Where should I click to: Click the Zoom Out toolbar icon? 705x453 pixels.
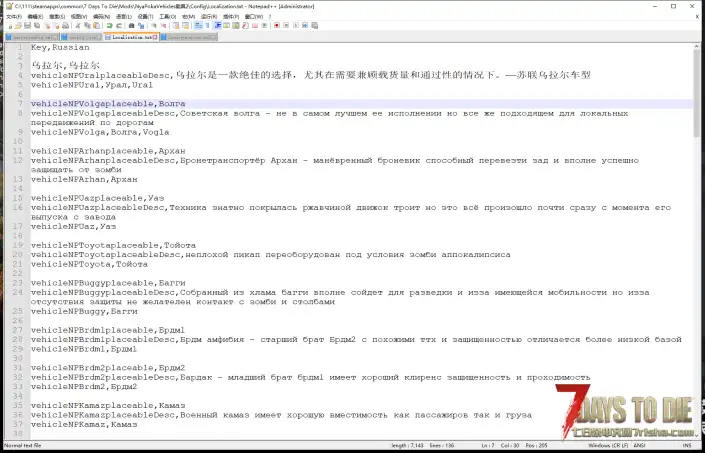pos(163,26)
